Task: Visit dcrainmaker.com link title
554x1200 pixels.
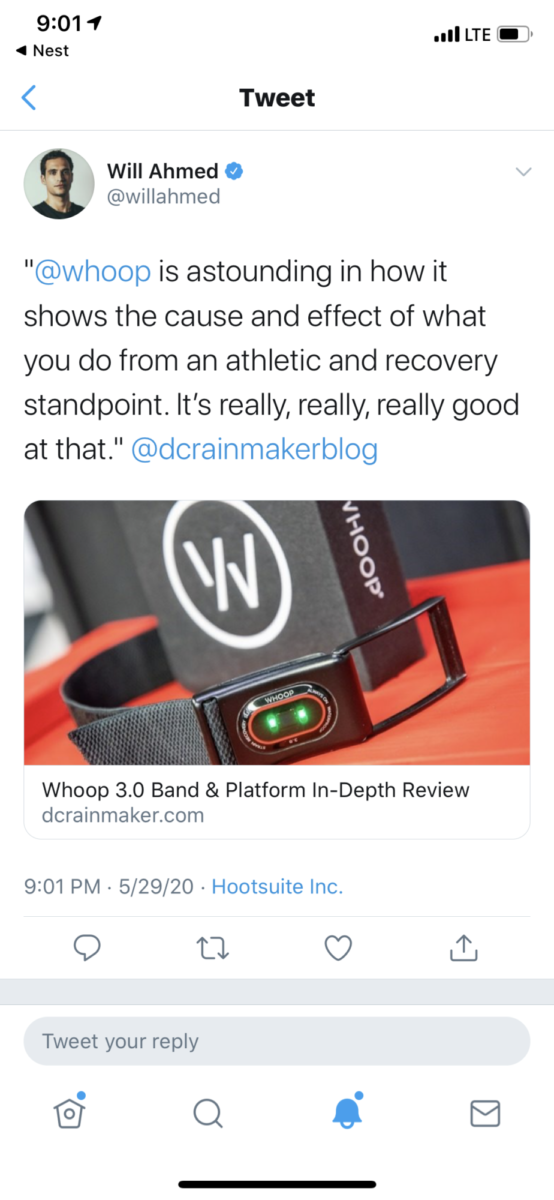Action: (x=256, y=790)
